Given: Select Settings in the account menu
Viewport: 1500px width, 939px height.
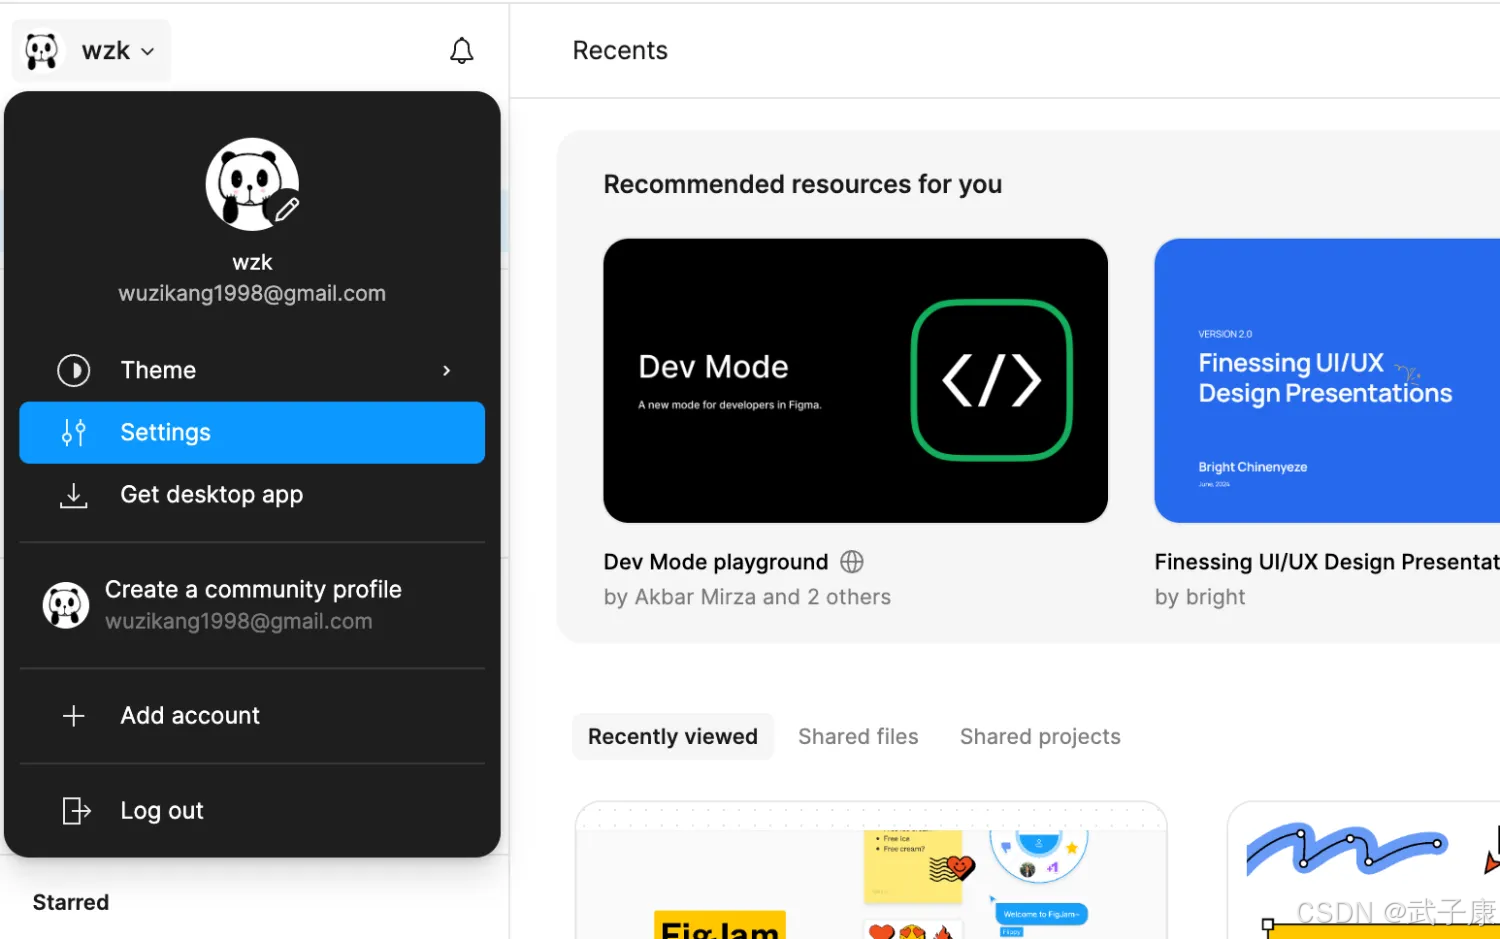Looking at the screenshot, I should tap(252, 432).
